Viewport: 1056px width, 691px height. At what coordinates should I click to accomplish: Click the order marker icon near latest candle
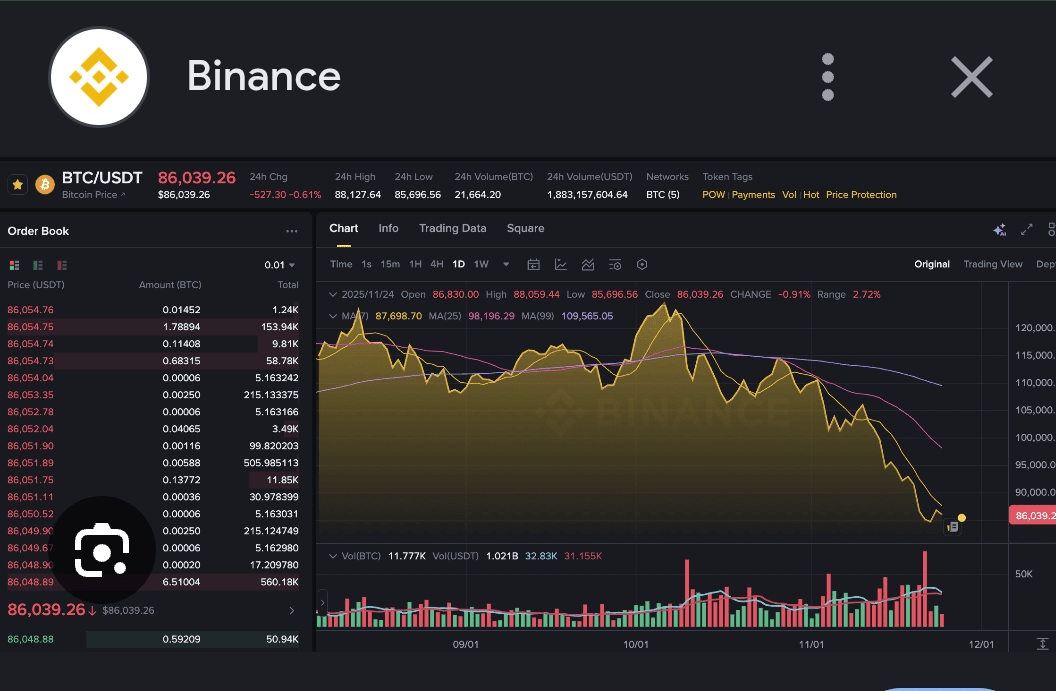[x=952, y=527]
